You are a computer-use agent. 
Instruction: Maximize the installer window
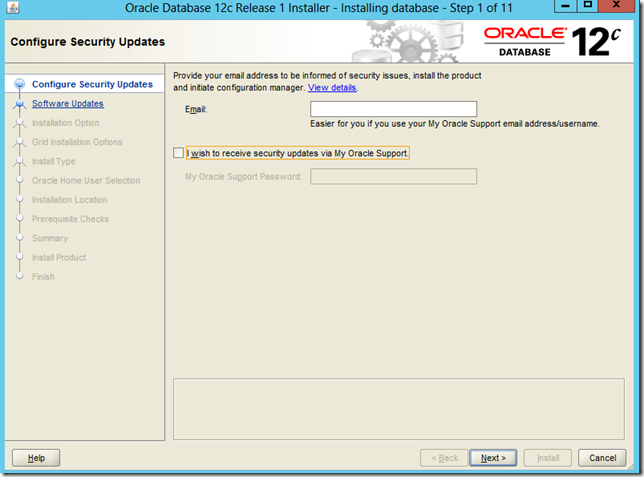(588, 5)
